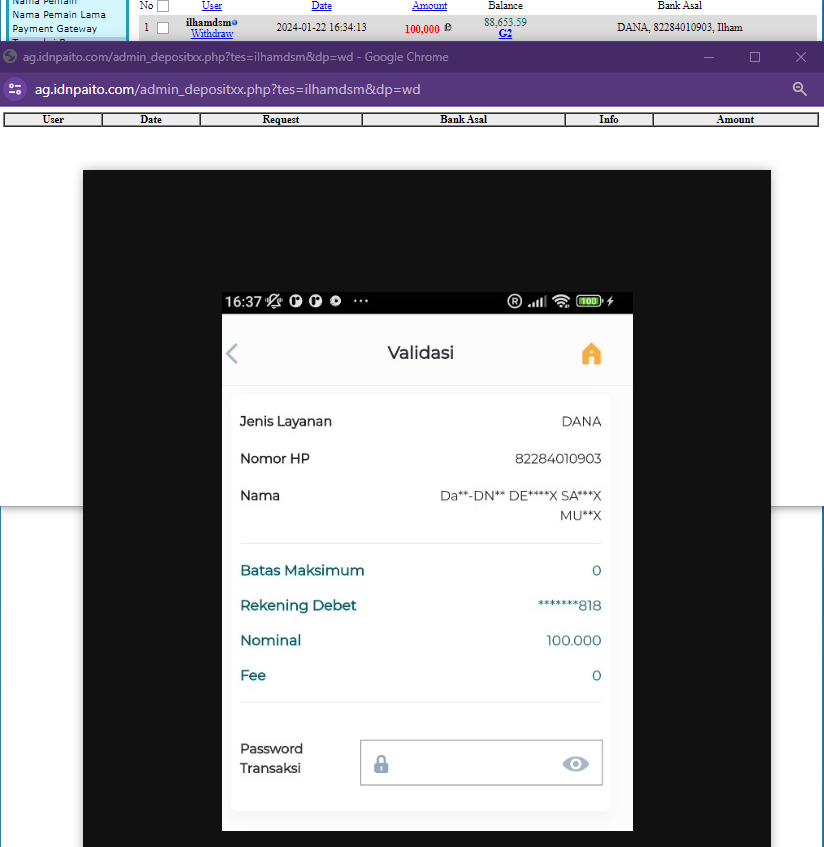Click the Password Transaksi input field

pyautogui.click(x=481, y=762)
